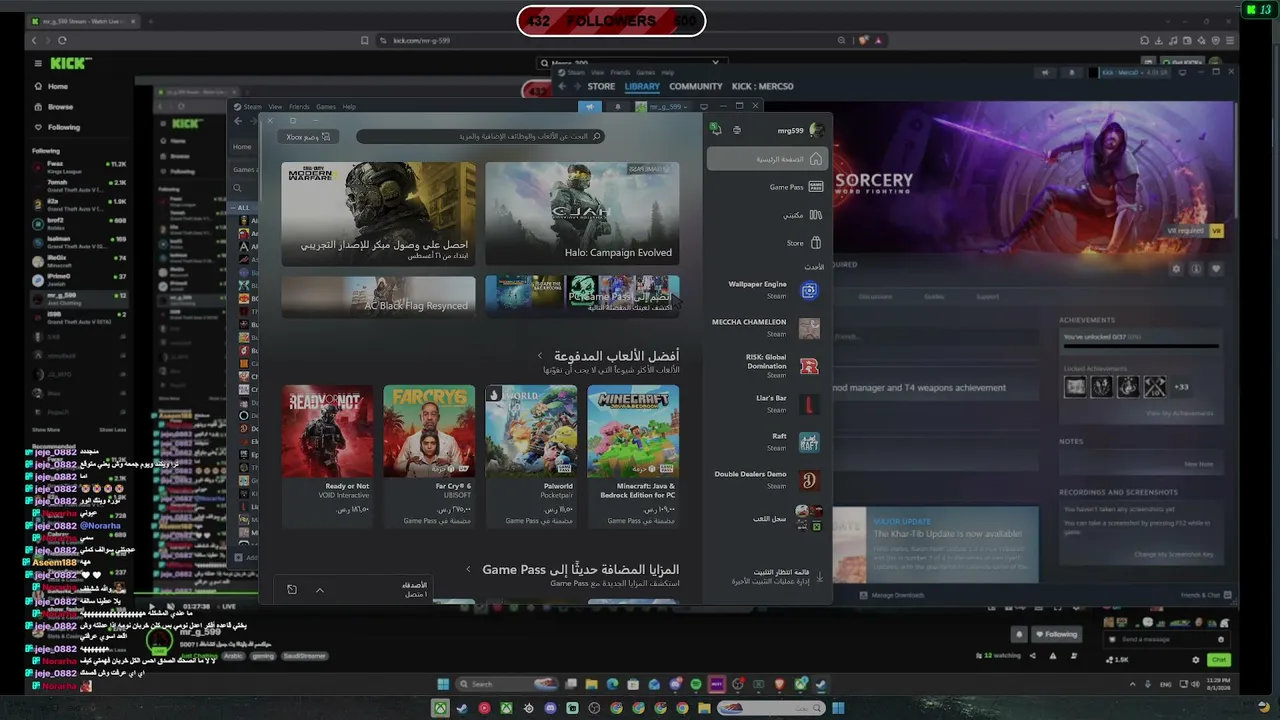The width and height of the screenshot is (1280, 720).
Task: Click the Windows taskbar Search box
Action: [507, 684]
